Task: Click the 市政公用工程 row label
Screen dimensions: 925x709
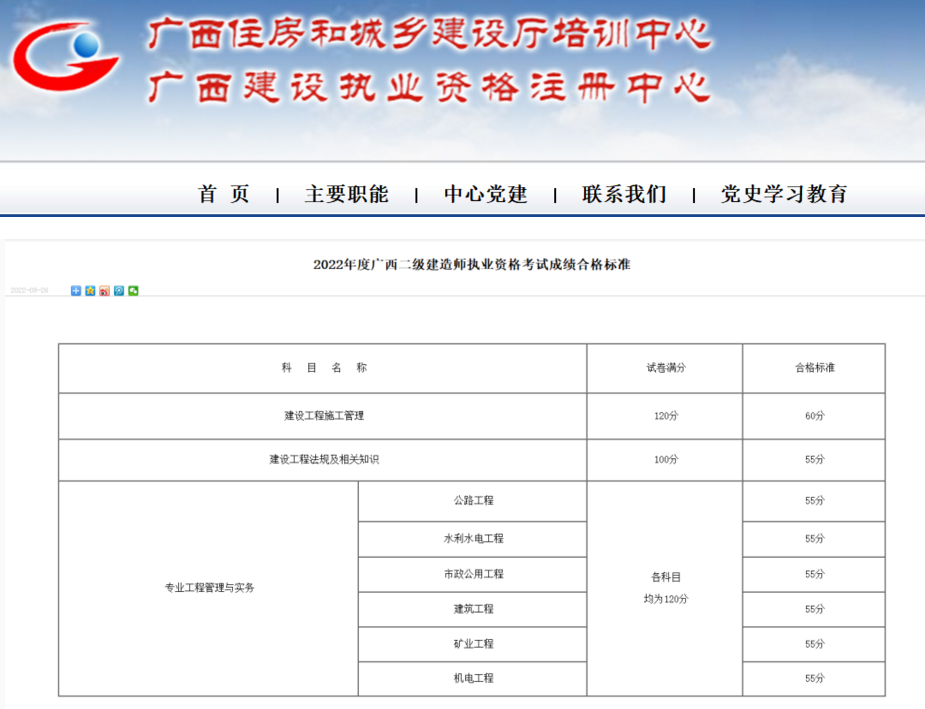Action: click(473, 574)
